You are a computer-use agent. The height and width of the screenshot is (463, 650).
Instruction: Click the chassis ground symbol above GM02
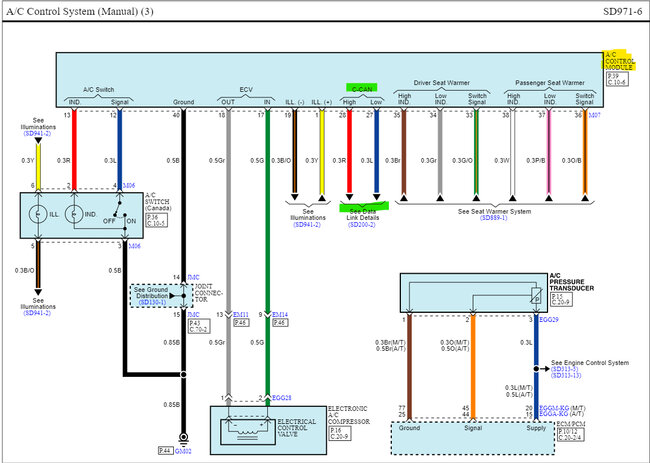click(x=183, y=438)
